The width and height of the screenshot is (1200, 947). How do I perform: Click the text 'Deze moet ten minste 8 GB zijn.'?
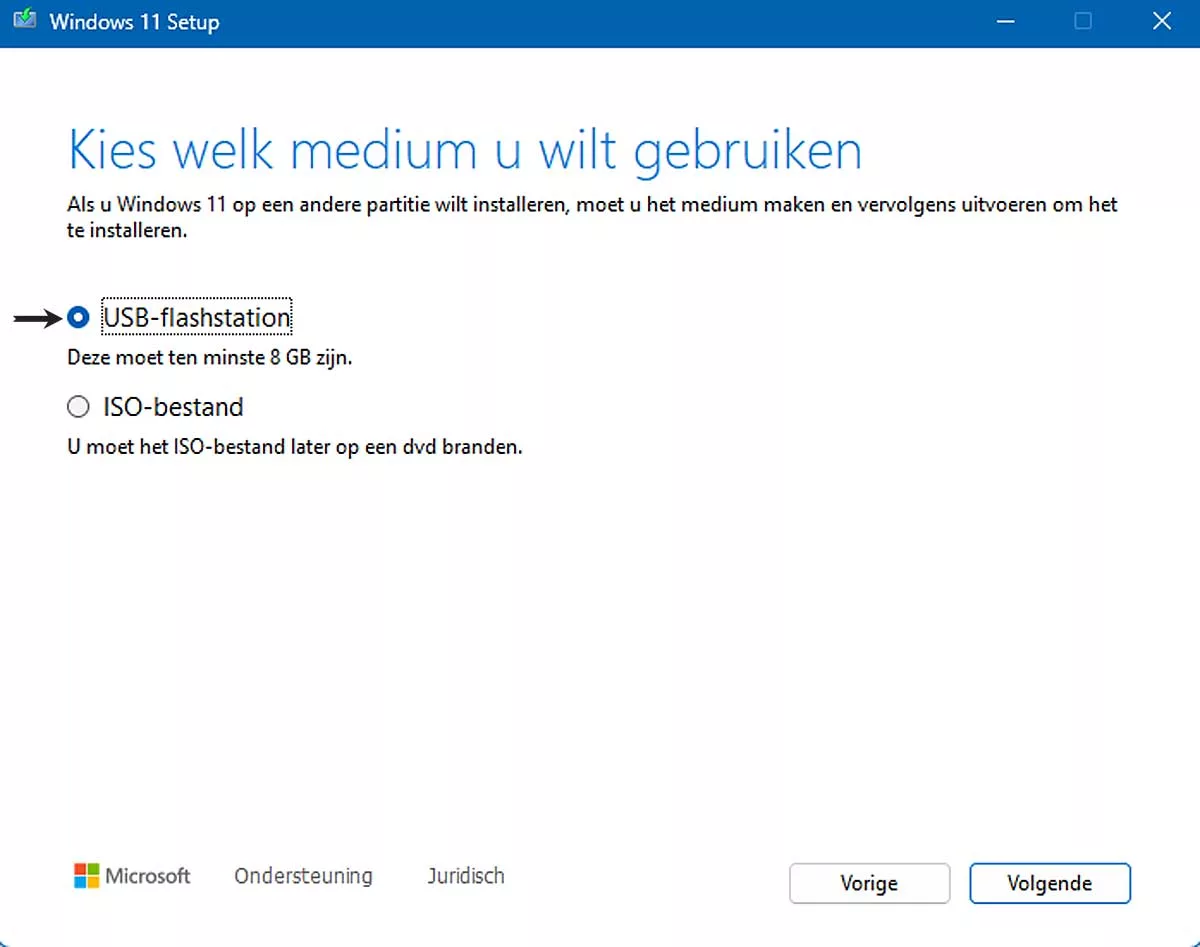tap(209, 358)
